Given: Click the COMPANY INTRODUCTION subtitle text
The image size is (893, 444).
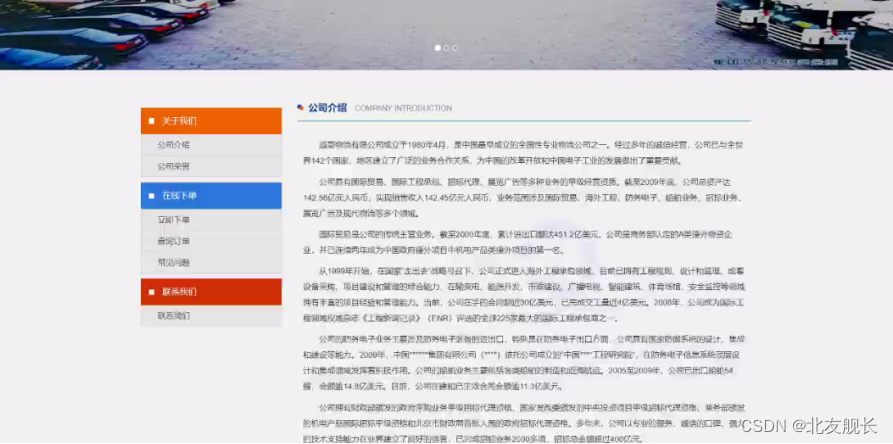Looking at the screenshot, I should 403,108.
